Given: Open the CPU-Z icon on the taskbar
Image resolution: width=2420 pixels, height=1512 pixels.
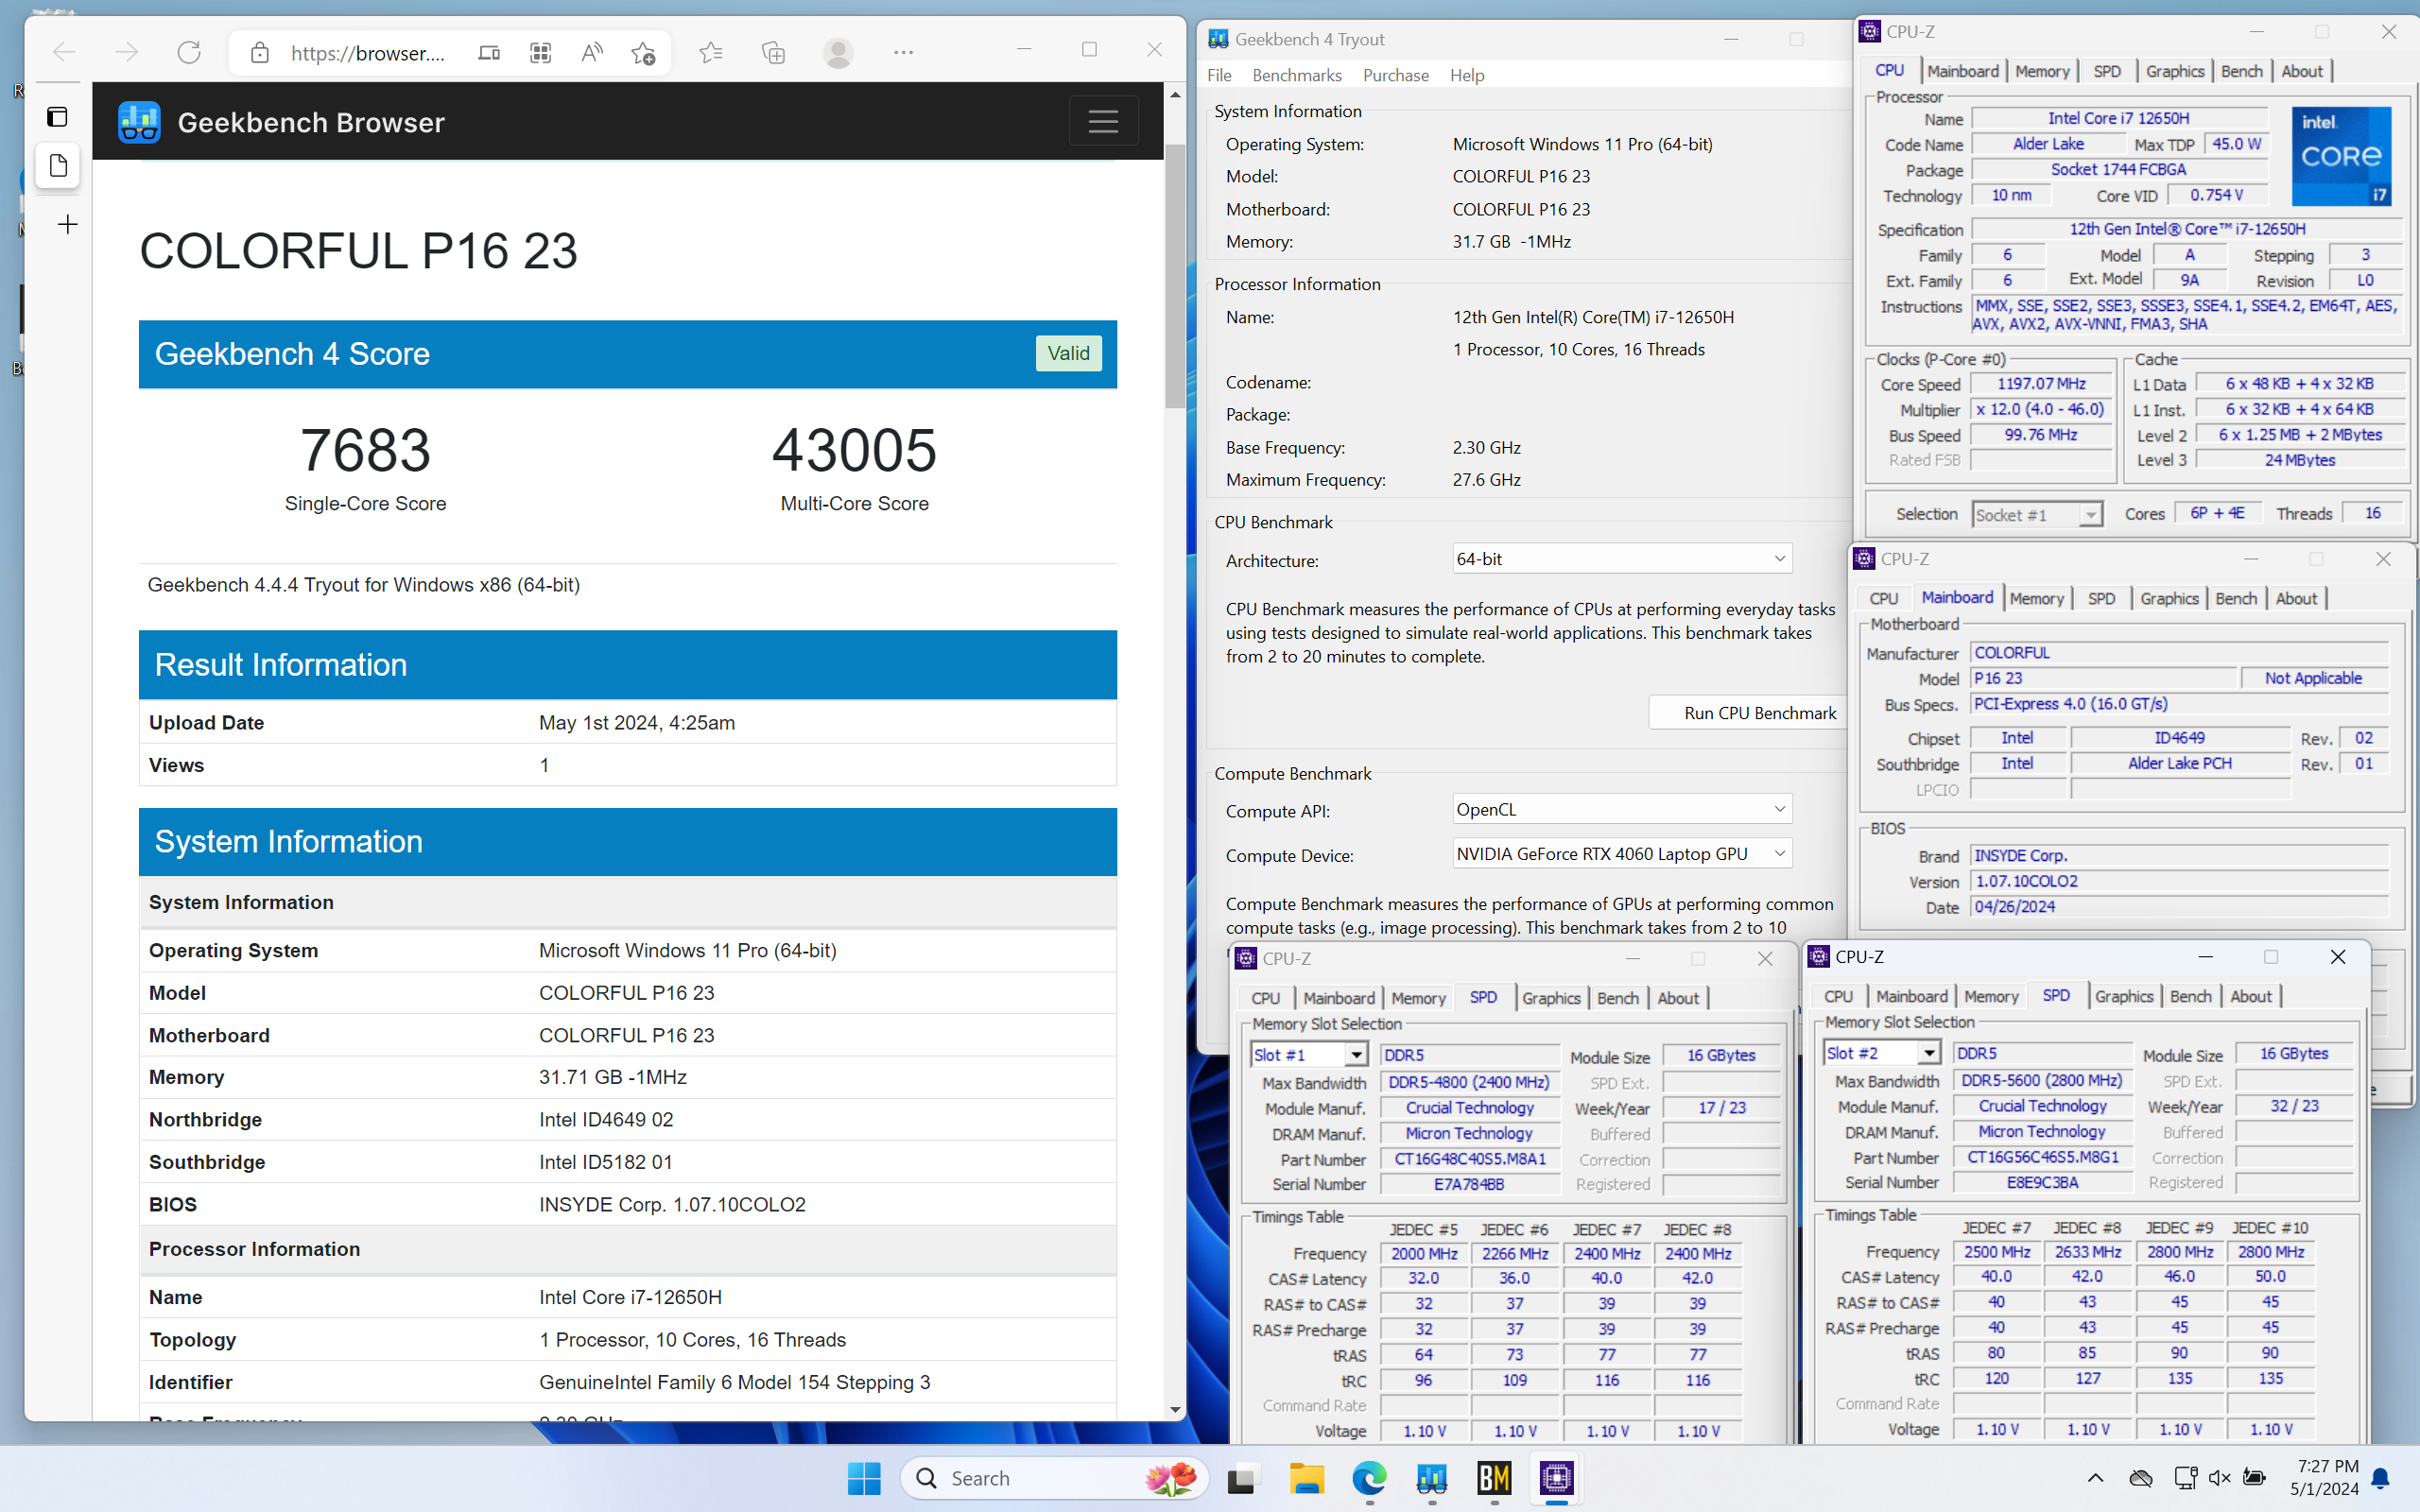Looking at the screenshot, I should point(1557,1477).
